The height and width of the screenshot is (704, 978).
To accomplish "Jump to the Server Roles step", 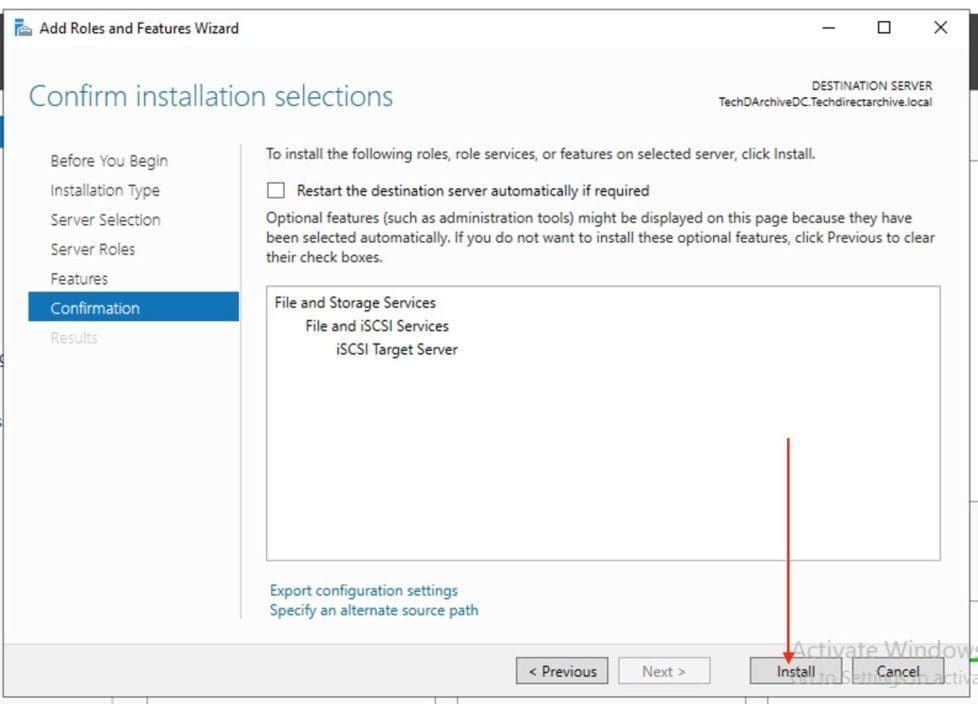I will coord(93,249).
